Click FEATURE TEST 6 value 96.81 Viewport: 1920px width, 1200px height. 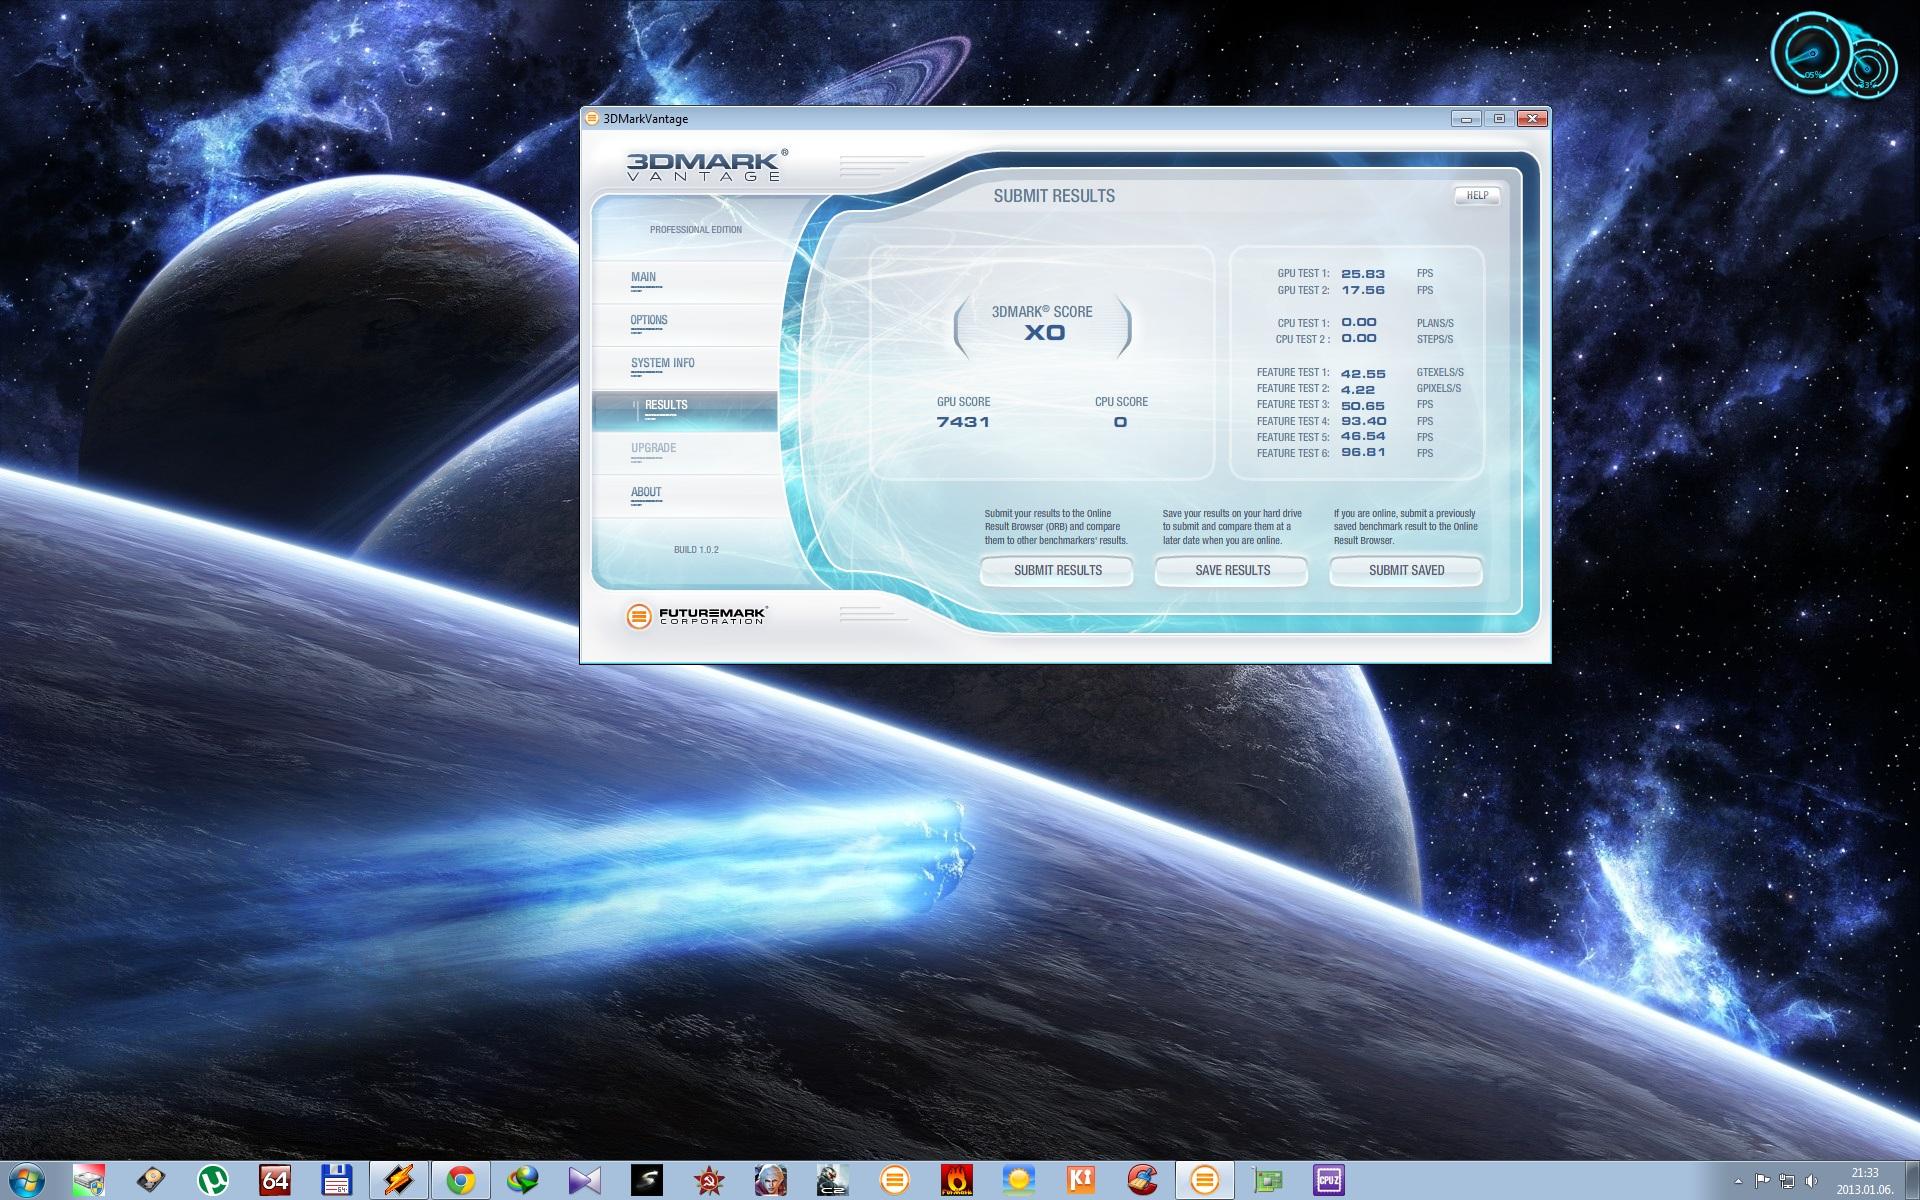[1363, 452]
